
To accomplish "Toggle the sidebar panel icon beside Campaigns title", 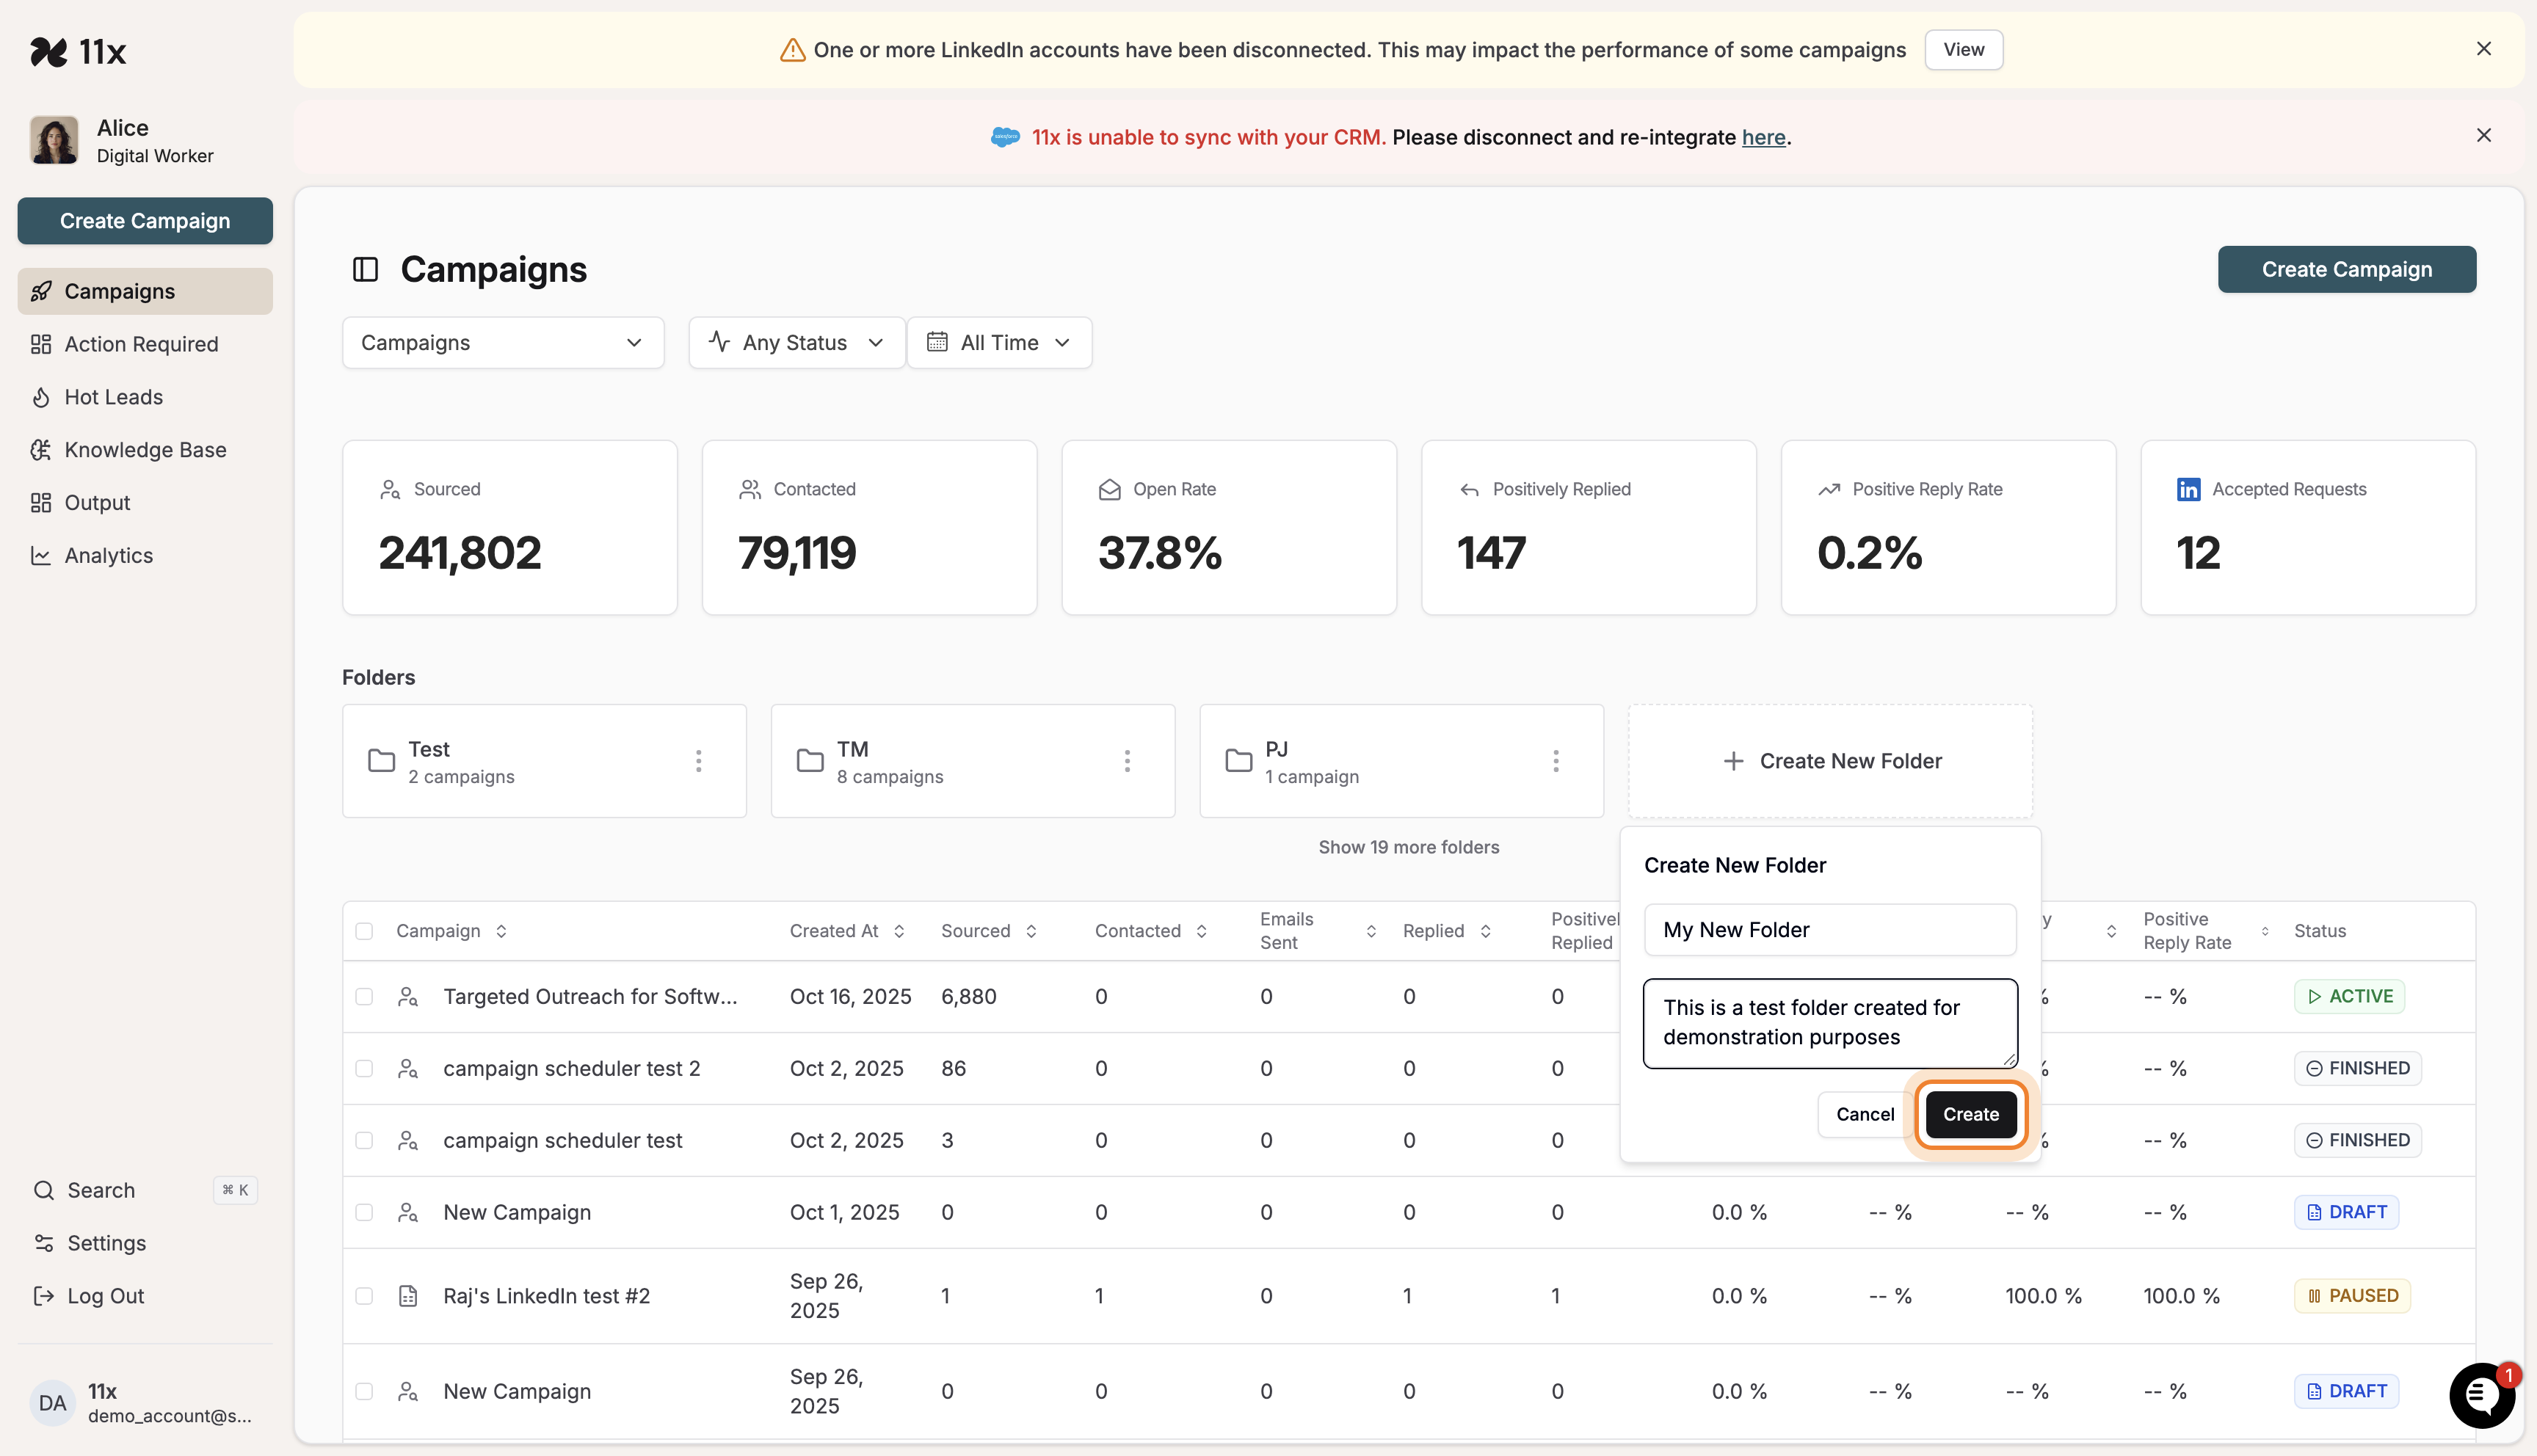I will tap(365, 269).
